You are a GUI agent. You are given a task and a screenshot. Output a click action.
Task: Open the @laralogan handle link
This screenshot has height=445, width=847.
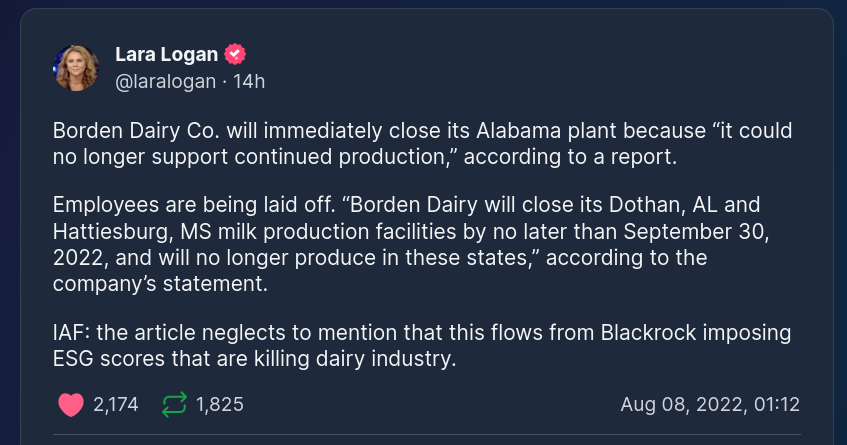coord(166,81)
